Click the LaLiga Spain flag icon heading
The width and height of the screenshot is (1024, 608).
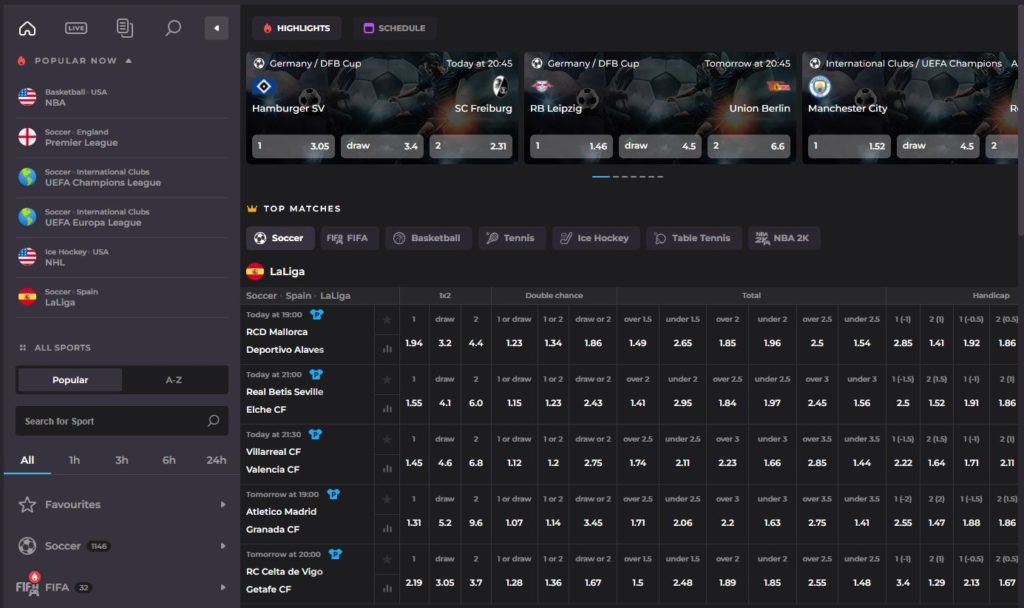pos(255,271)
